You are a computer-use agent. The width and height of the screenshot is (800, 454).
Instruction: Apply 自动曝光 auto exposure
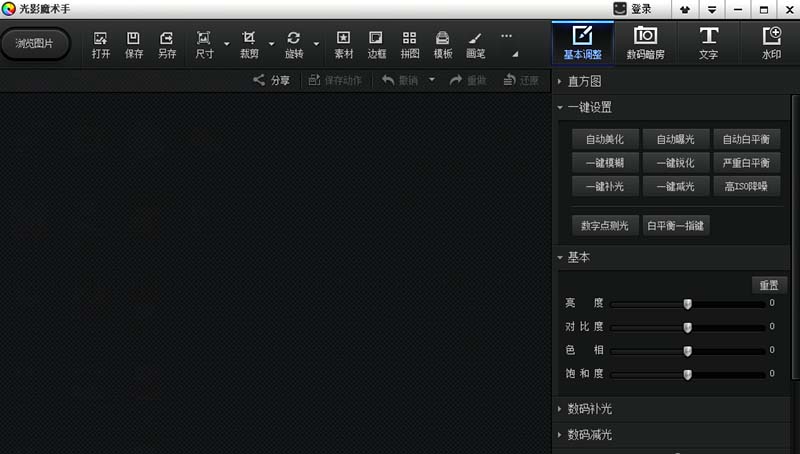pos(676,139)
